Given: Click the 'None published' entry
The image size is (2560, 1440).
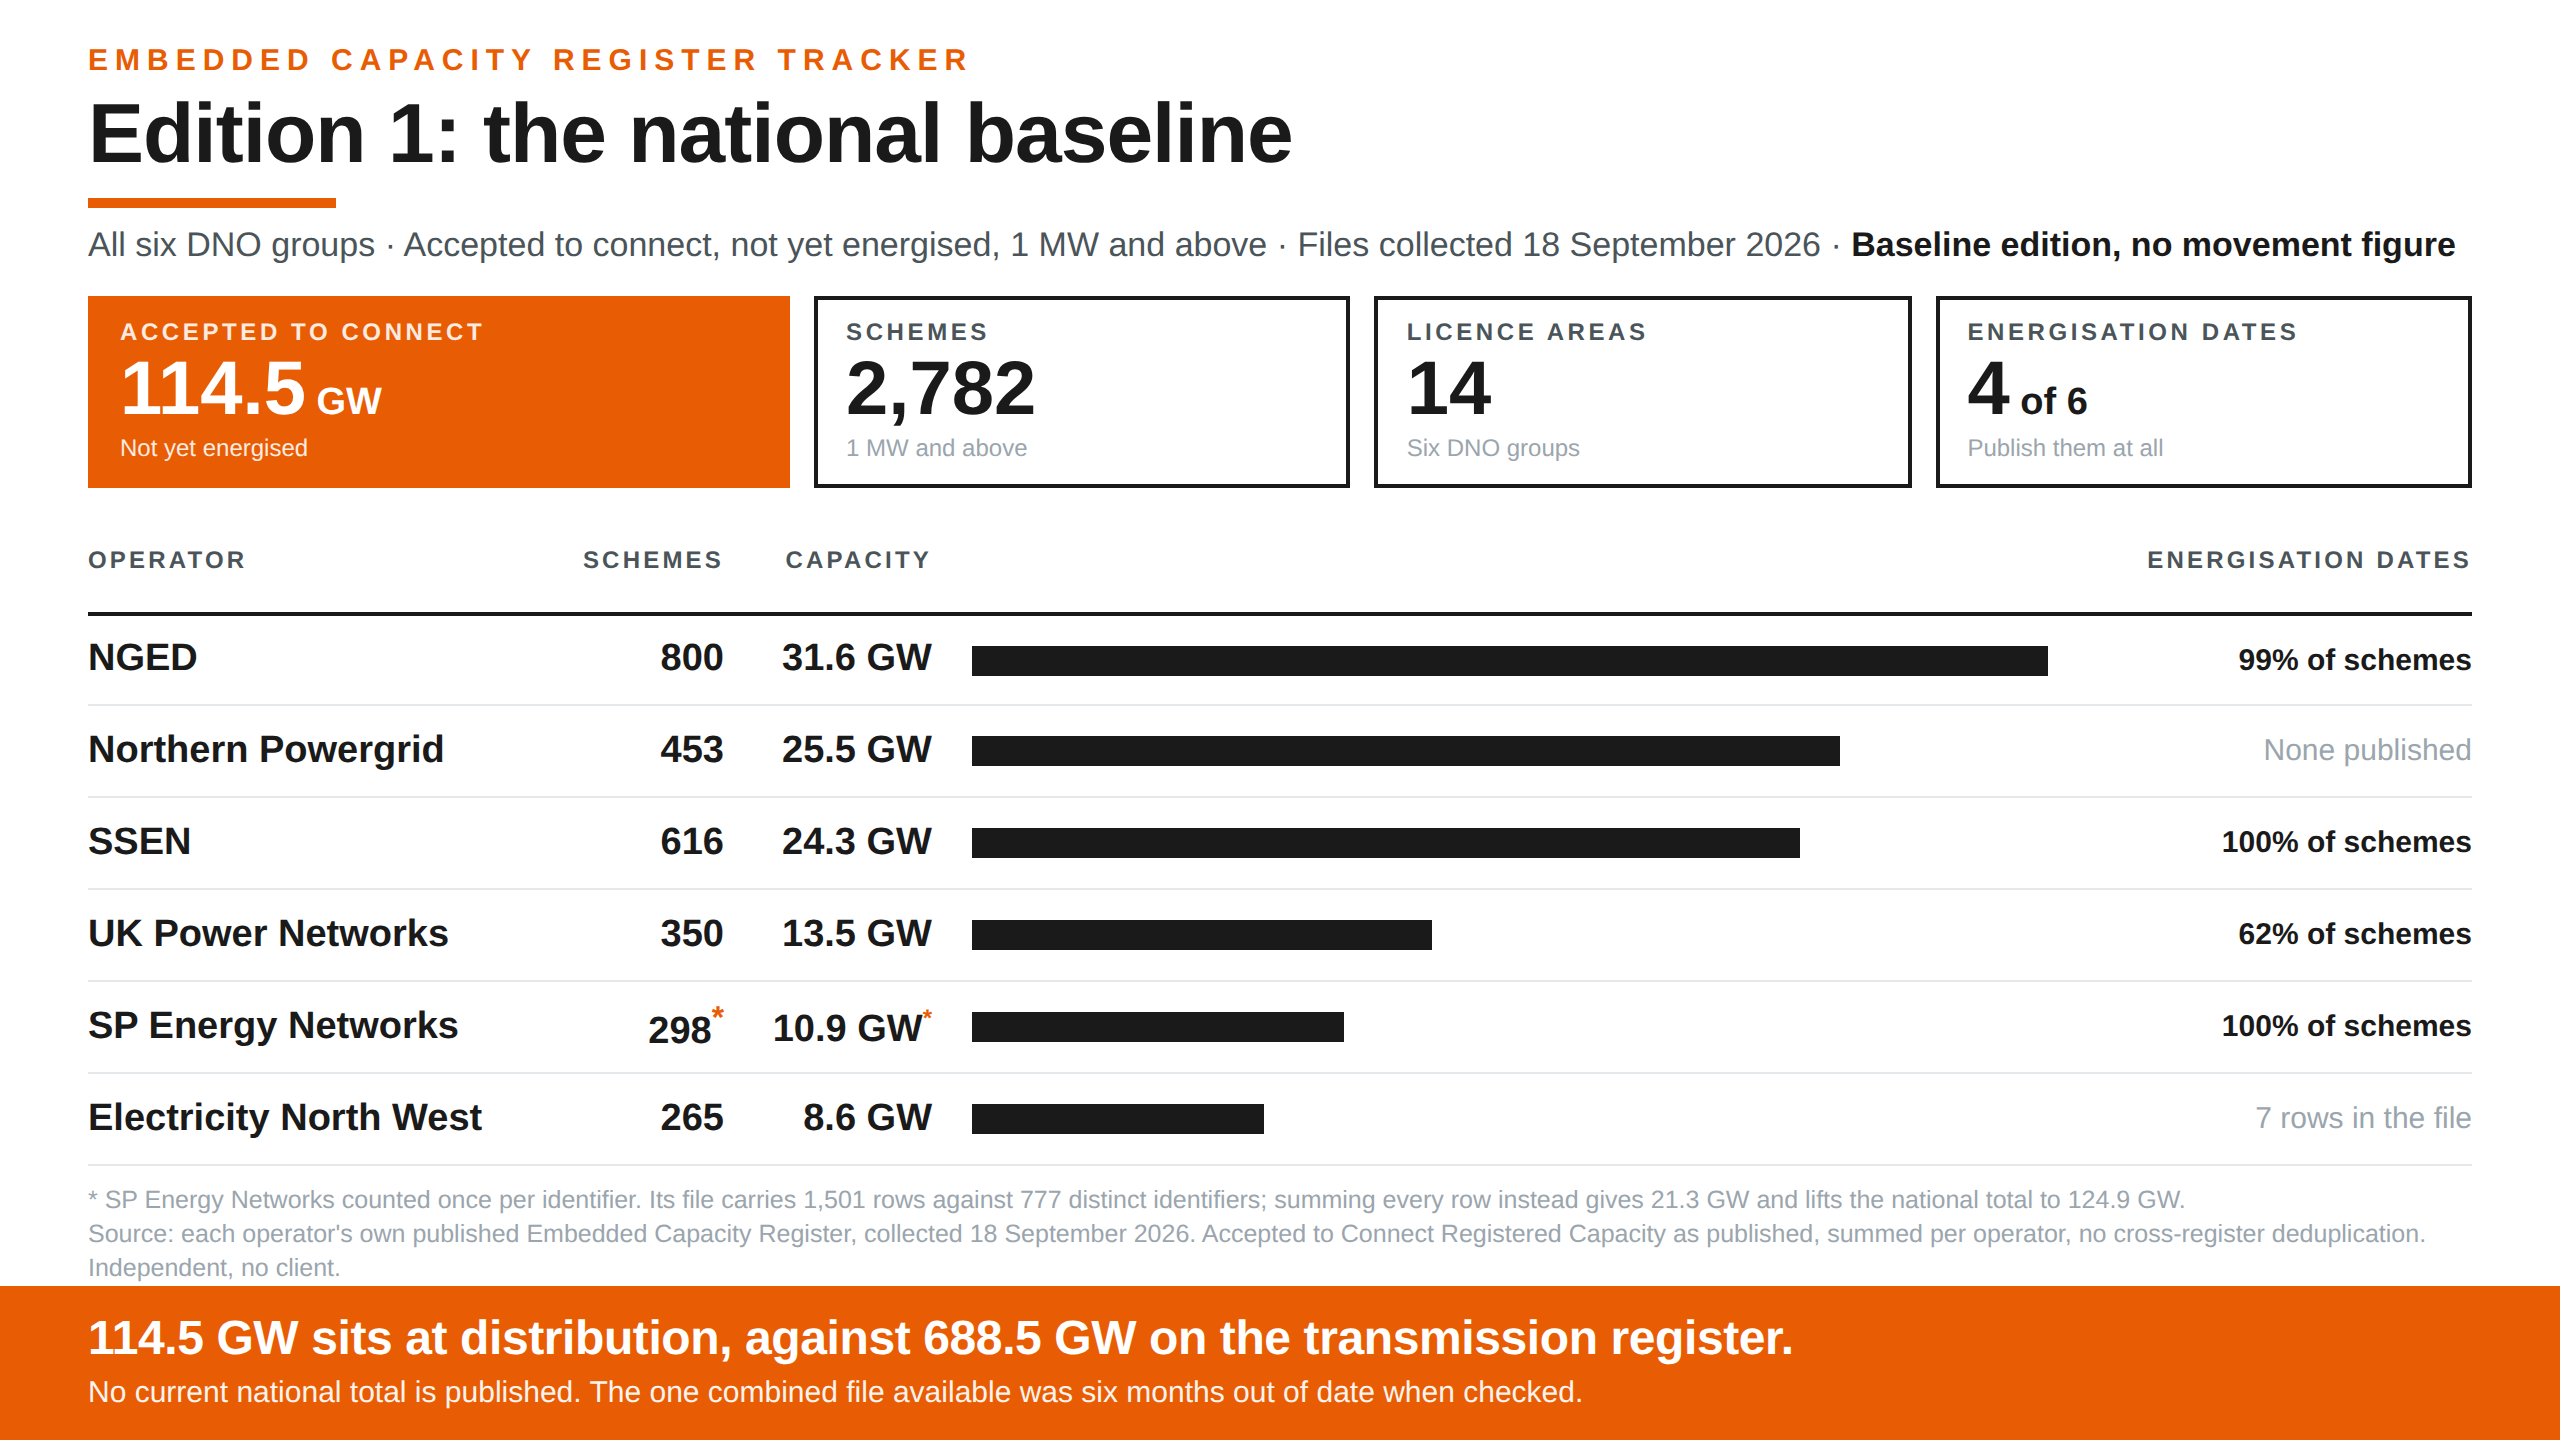Looking at the screenshot, I should (x=2368, y=750).
